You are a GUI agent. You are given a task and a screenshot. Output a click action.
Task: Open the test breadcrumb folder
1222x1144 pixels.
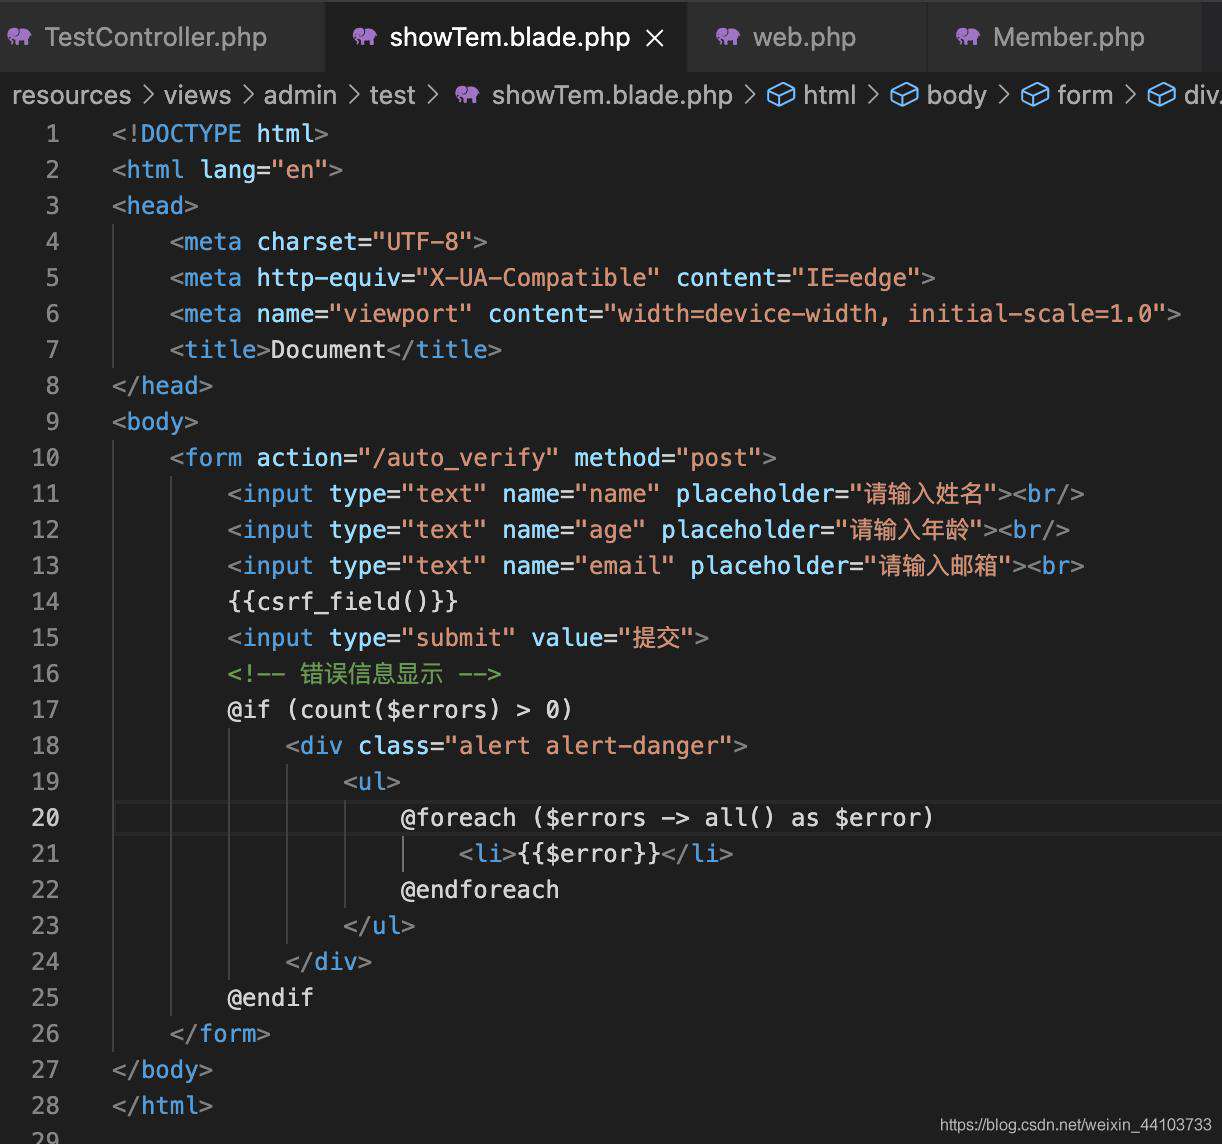pos(392,95)
